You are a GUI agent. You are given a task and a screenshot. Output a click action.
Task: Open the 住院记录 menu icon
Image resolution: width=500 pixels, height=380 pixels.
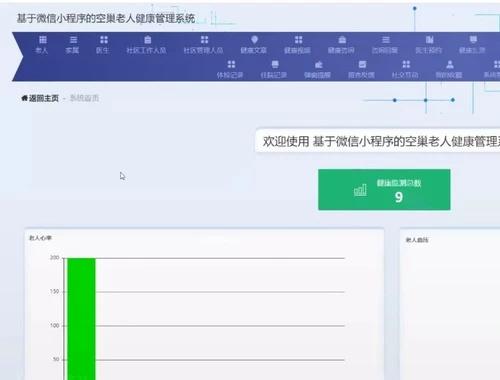(x=275, y=64)
